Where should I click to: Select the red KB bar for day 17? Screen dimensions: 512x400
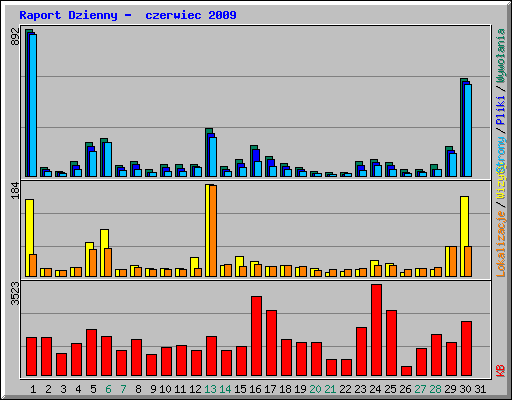[271, 343]
